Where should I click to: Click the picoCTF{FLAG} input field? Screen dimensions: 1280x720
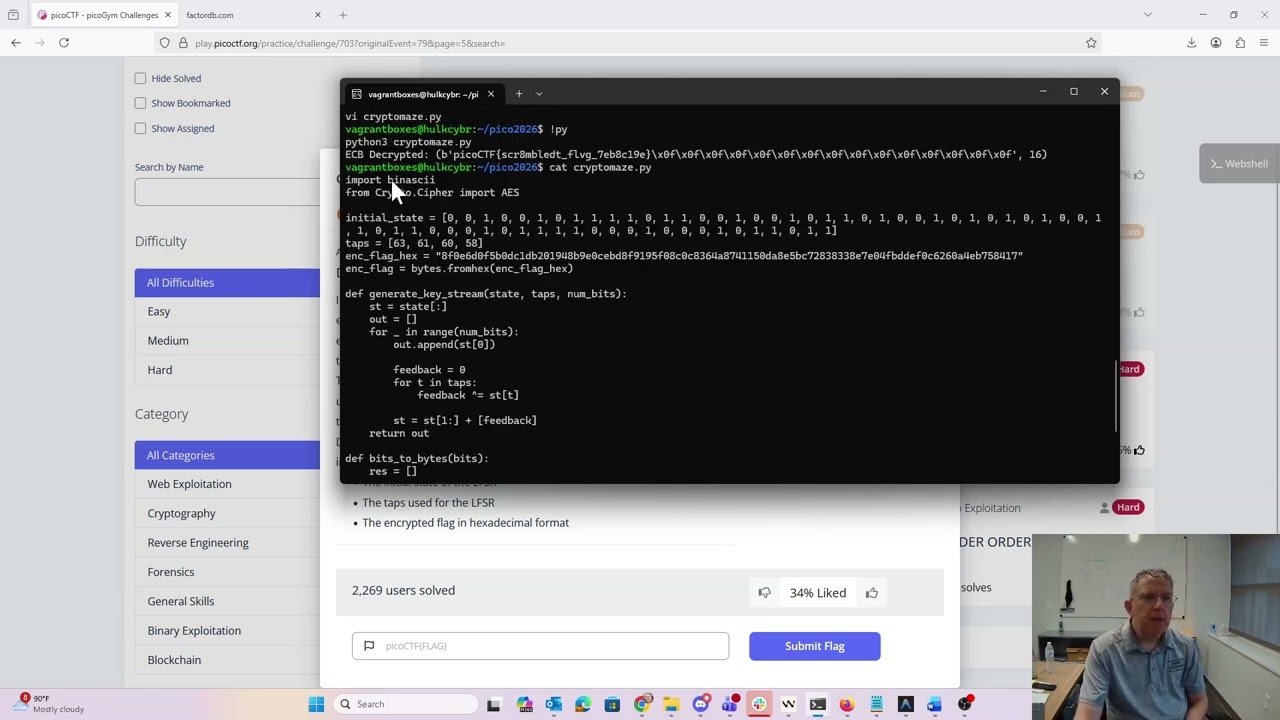tap(540, 646)
